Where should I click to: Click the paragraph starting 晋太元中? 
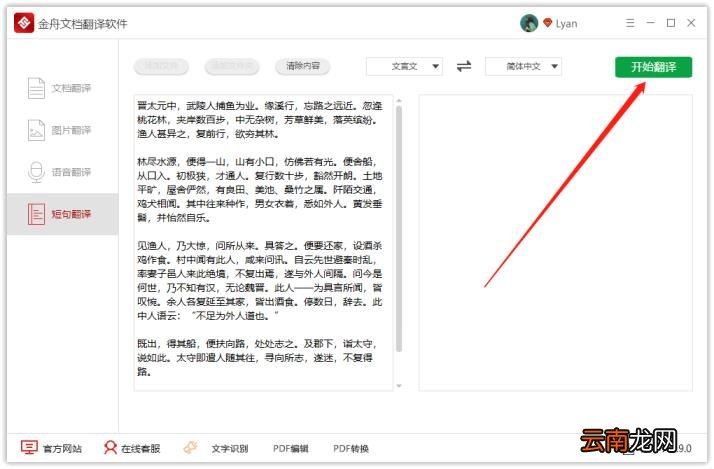tap(260, 120)
